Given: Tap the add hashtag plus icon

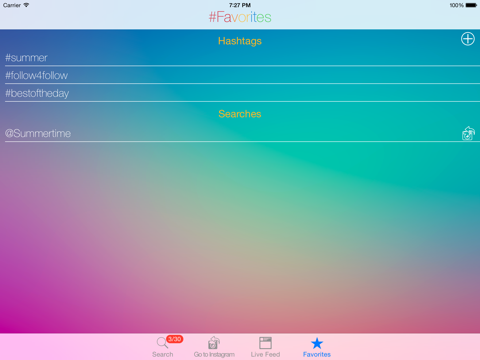Looking at the screenshot, I should 468,39.
